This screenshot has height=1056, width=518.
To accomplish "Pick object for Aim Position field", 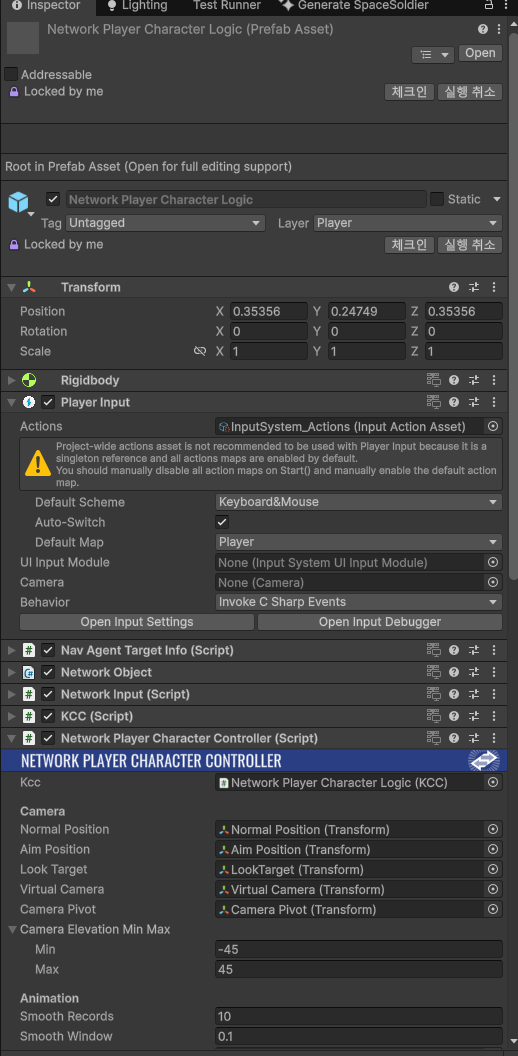I will pos(493,850).
